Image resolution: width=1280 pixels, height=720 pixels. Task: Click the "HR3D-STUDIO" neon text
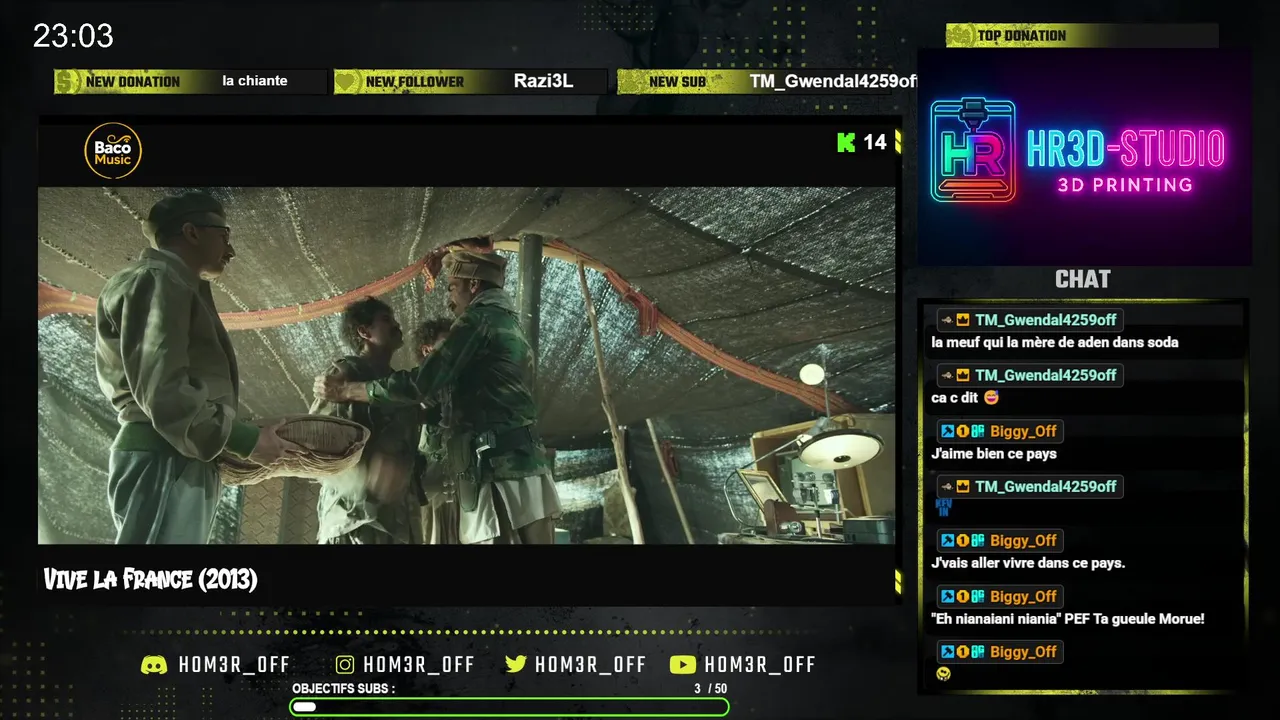pyautogui.click(x=1126, y=149)
